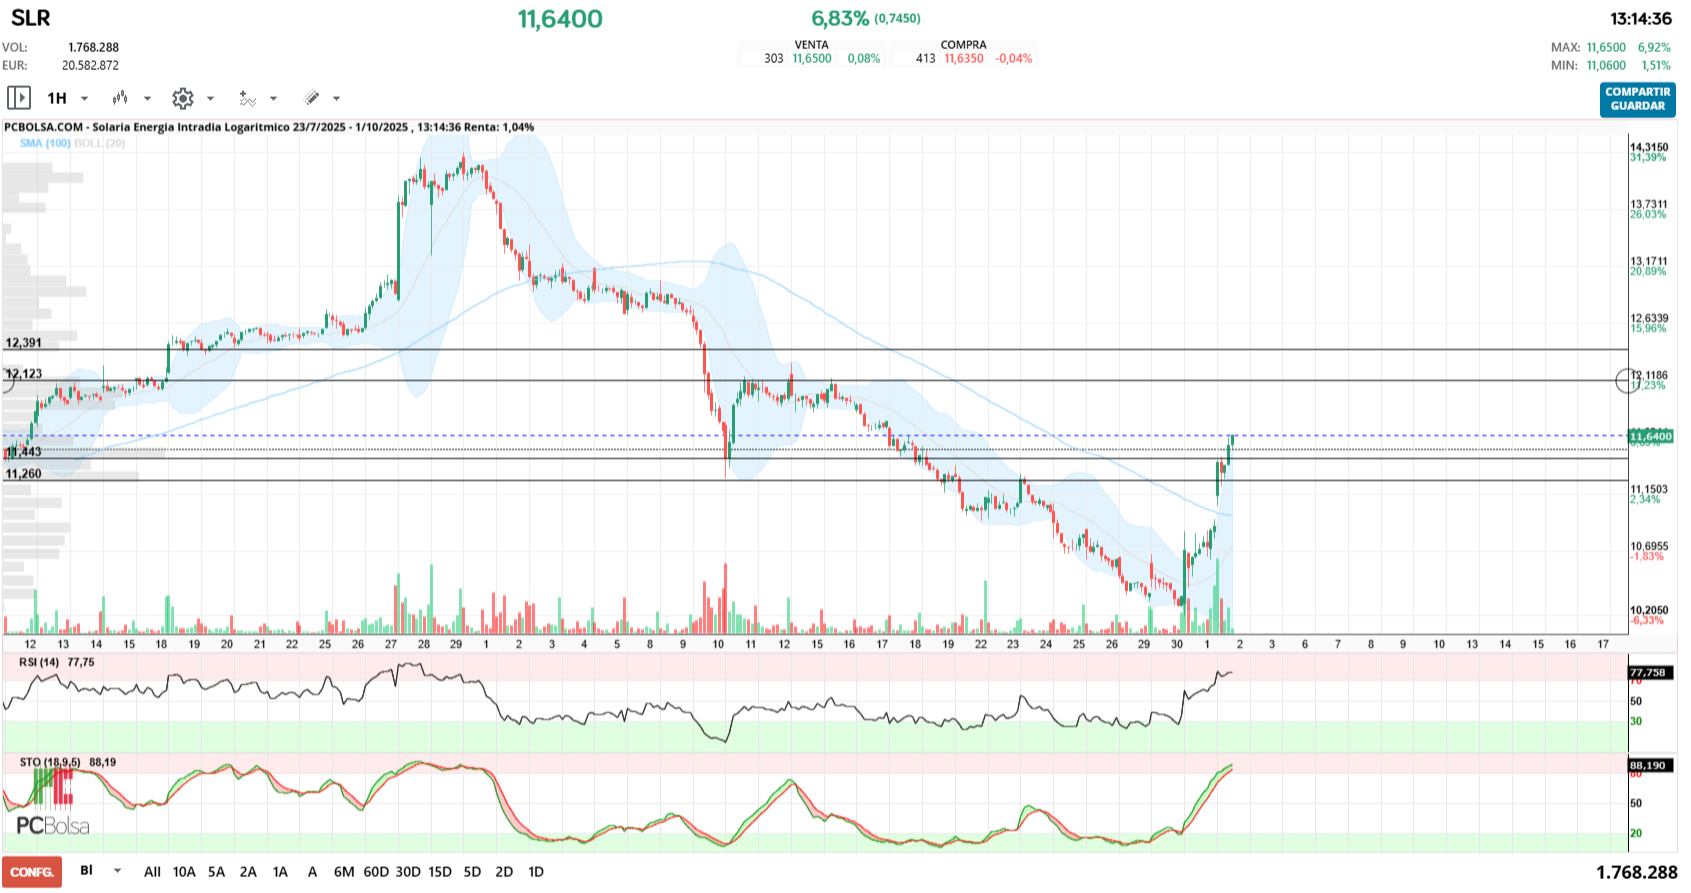Select the A (year to date) range
Viewport: 1691px width, 893px height.
pos(312,872)
